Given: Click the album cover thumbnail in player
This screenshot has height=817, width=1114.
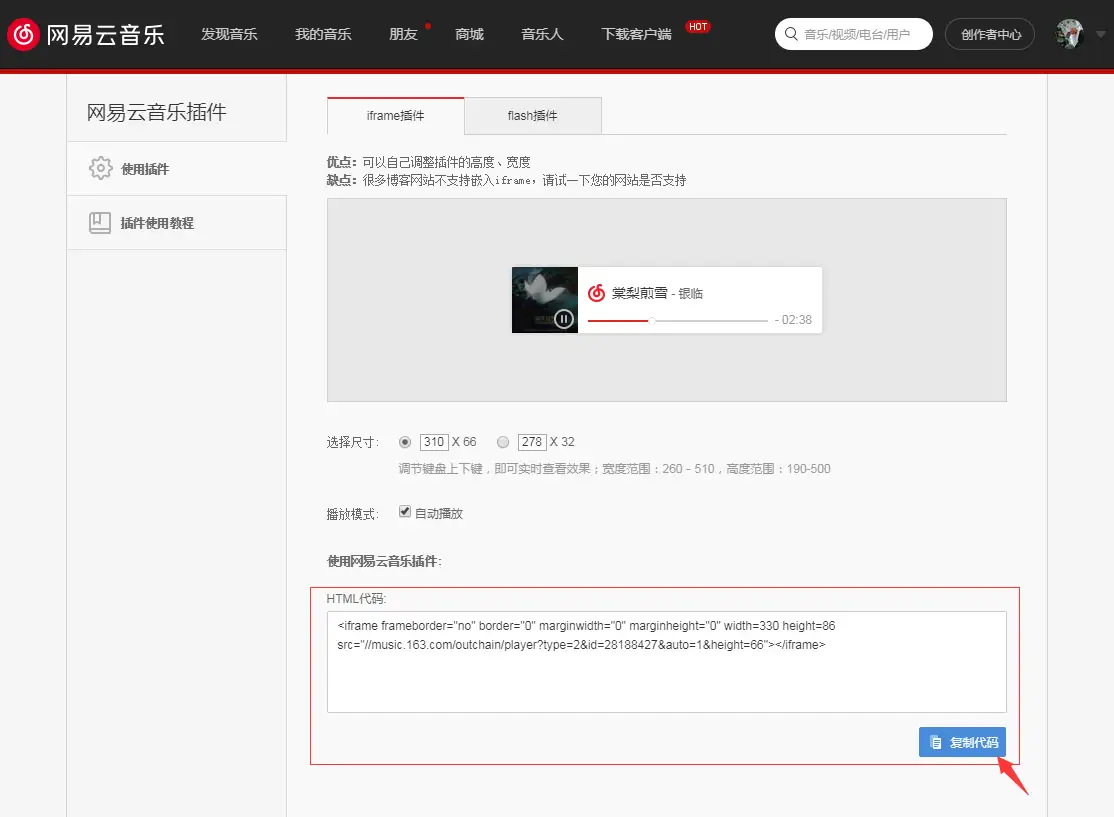Looking at the screenshot, I should (x=545, y=300).
